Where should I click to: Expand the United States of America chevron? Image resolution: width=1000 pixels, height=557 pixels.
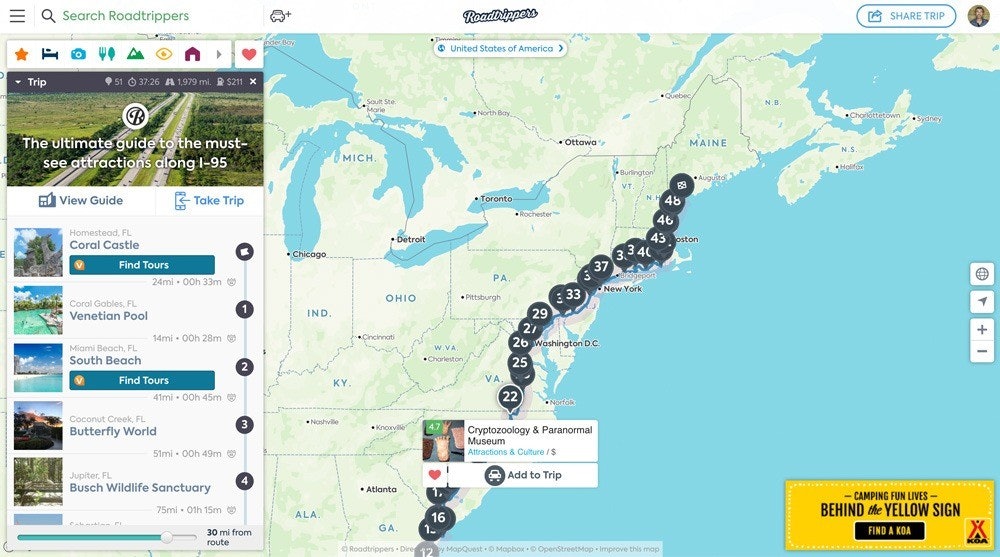point(561,48)
